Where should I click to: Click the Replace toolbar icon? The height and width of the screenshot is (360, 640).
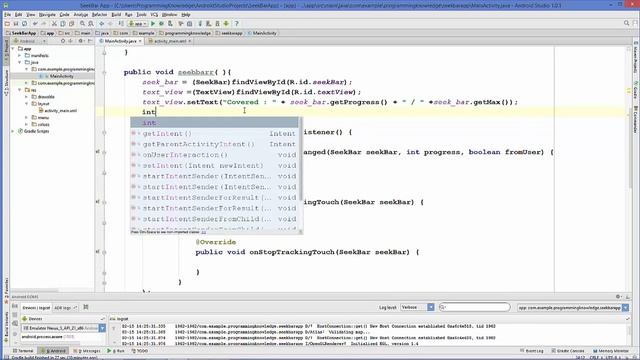(x=91, y=24)
